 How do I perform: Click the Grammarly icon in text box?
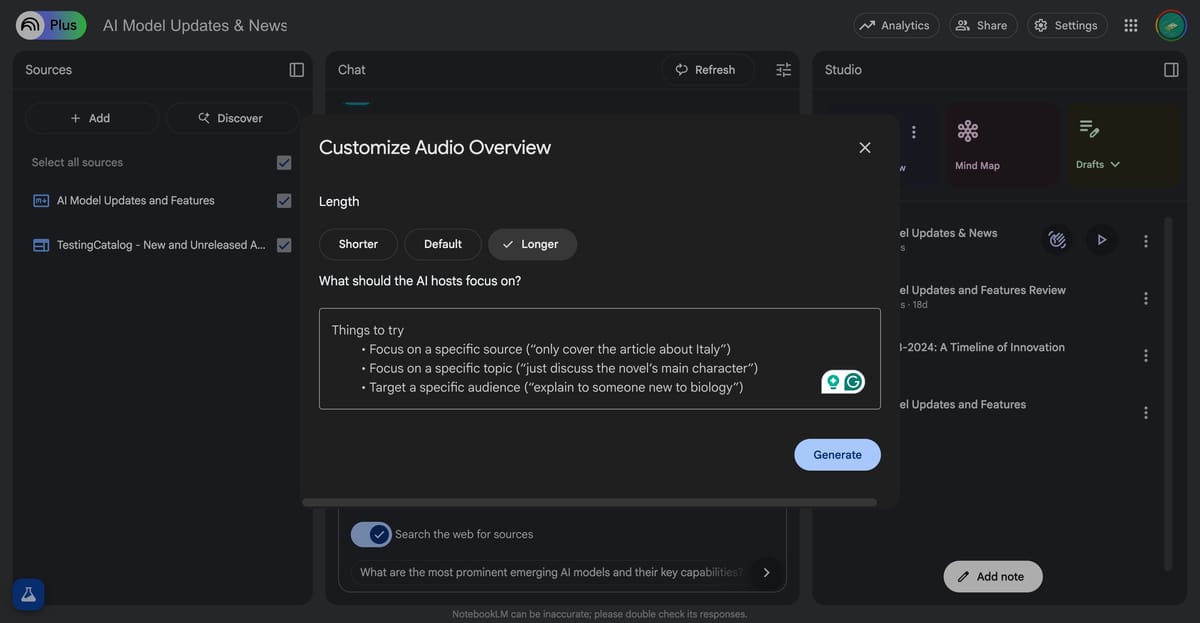pos(853,382)
